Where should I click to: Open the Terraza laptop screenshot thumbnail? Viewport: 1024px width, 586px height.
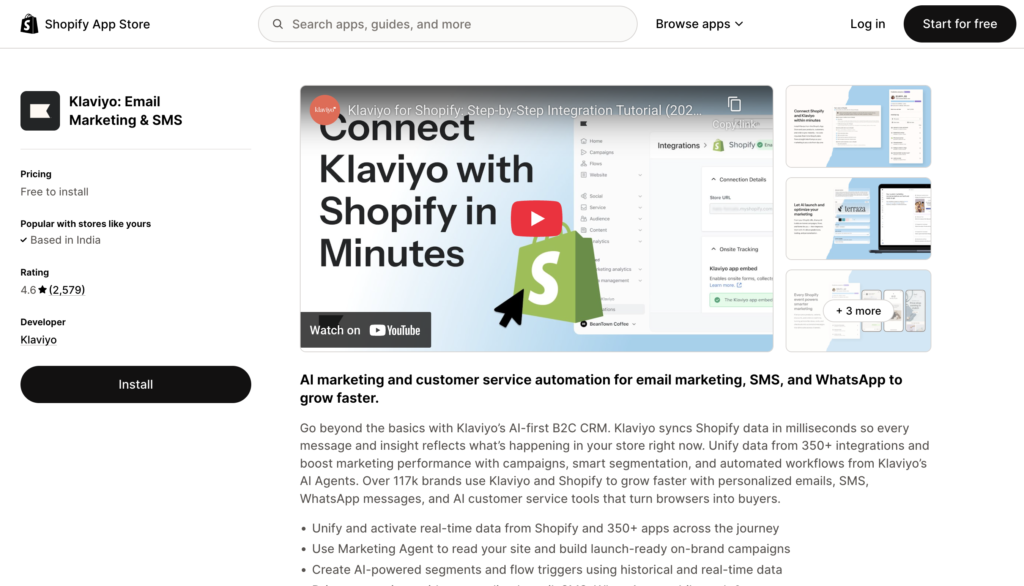858,218
